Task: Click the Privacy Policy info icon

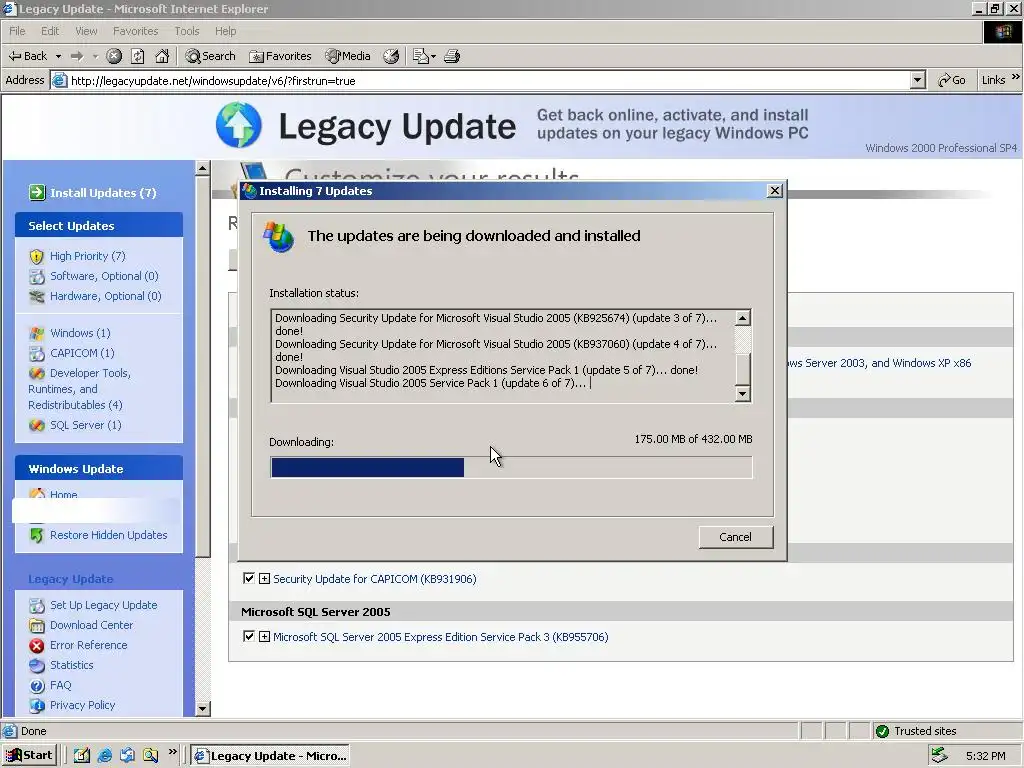Action: pyautogui.click(x=37, y=705)
